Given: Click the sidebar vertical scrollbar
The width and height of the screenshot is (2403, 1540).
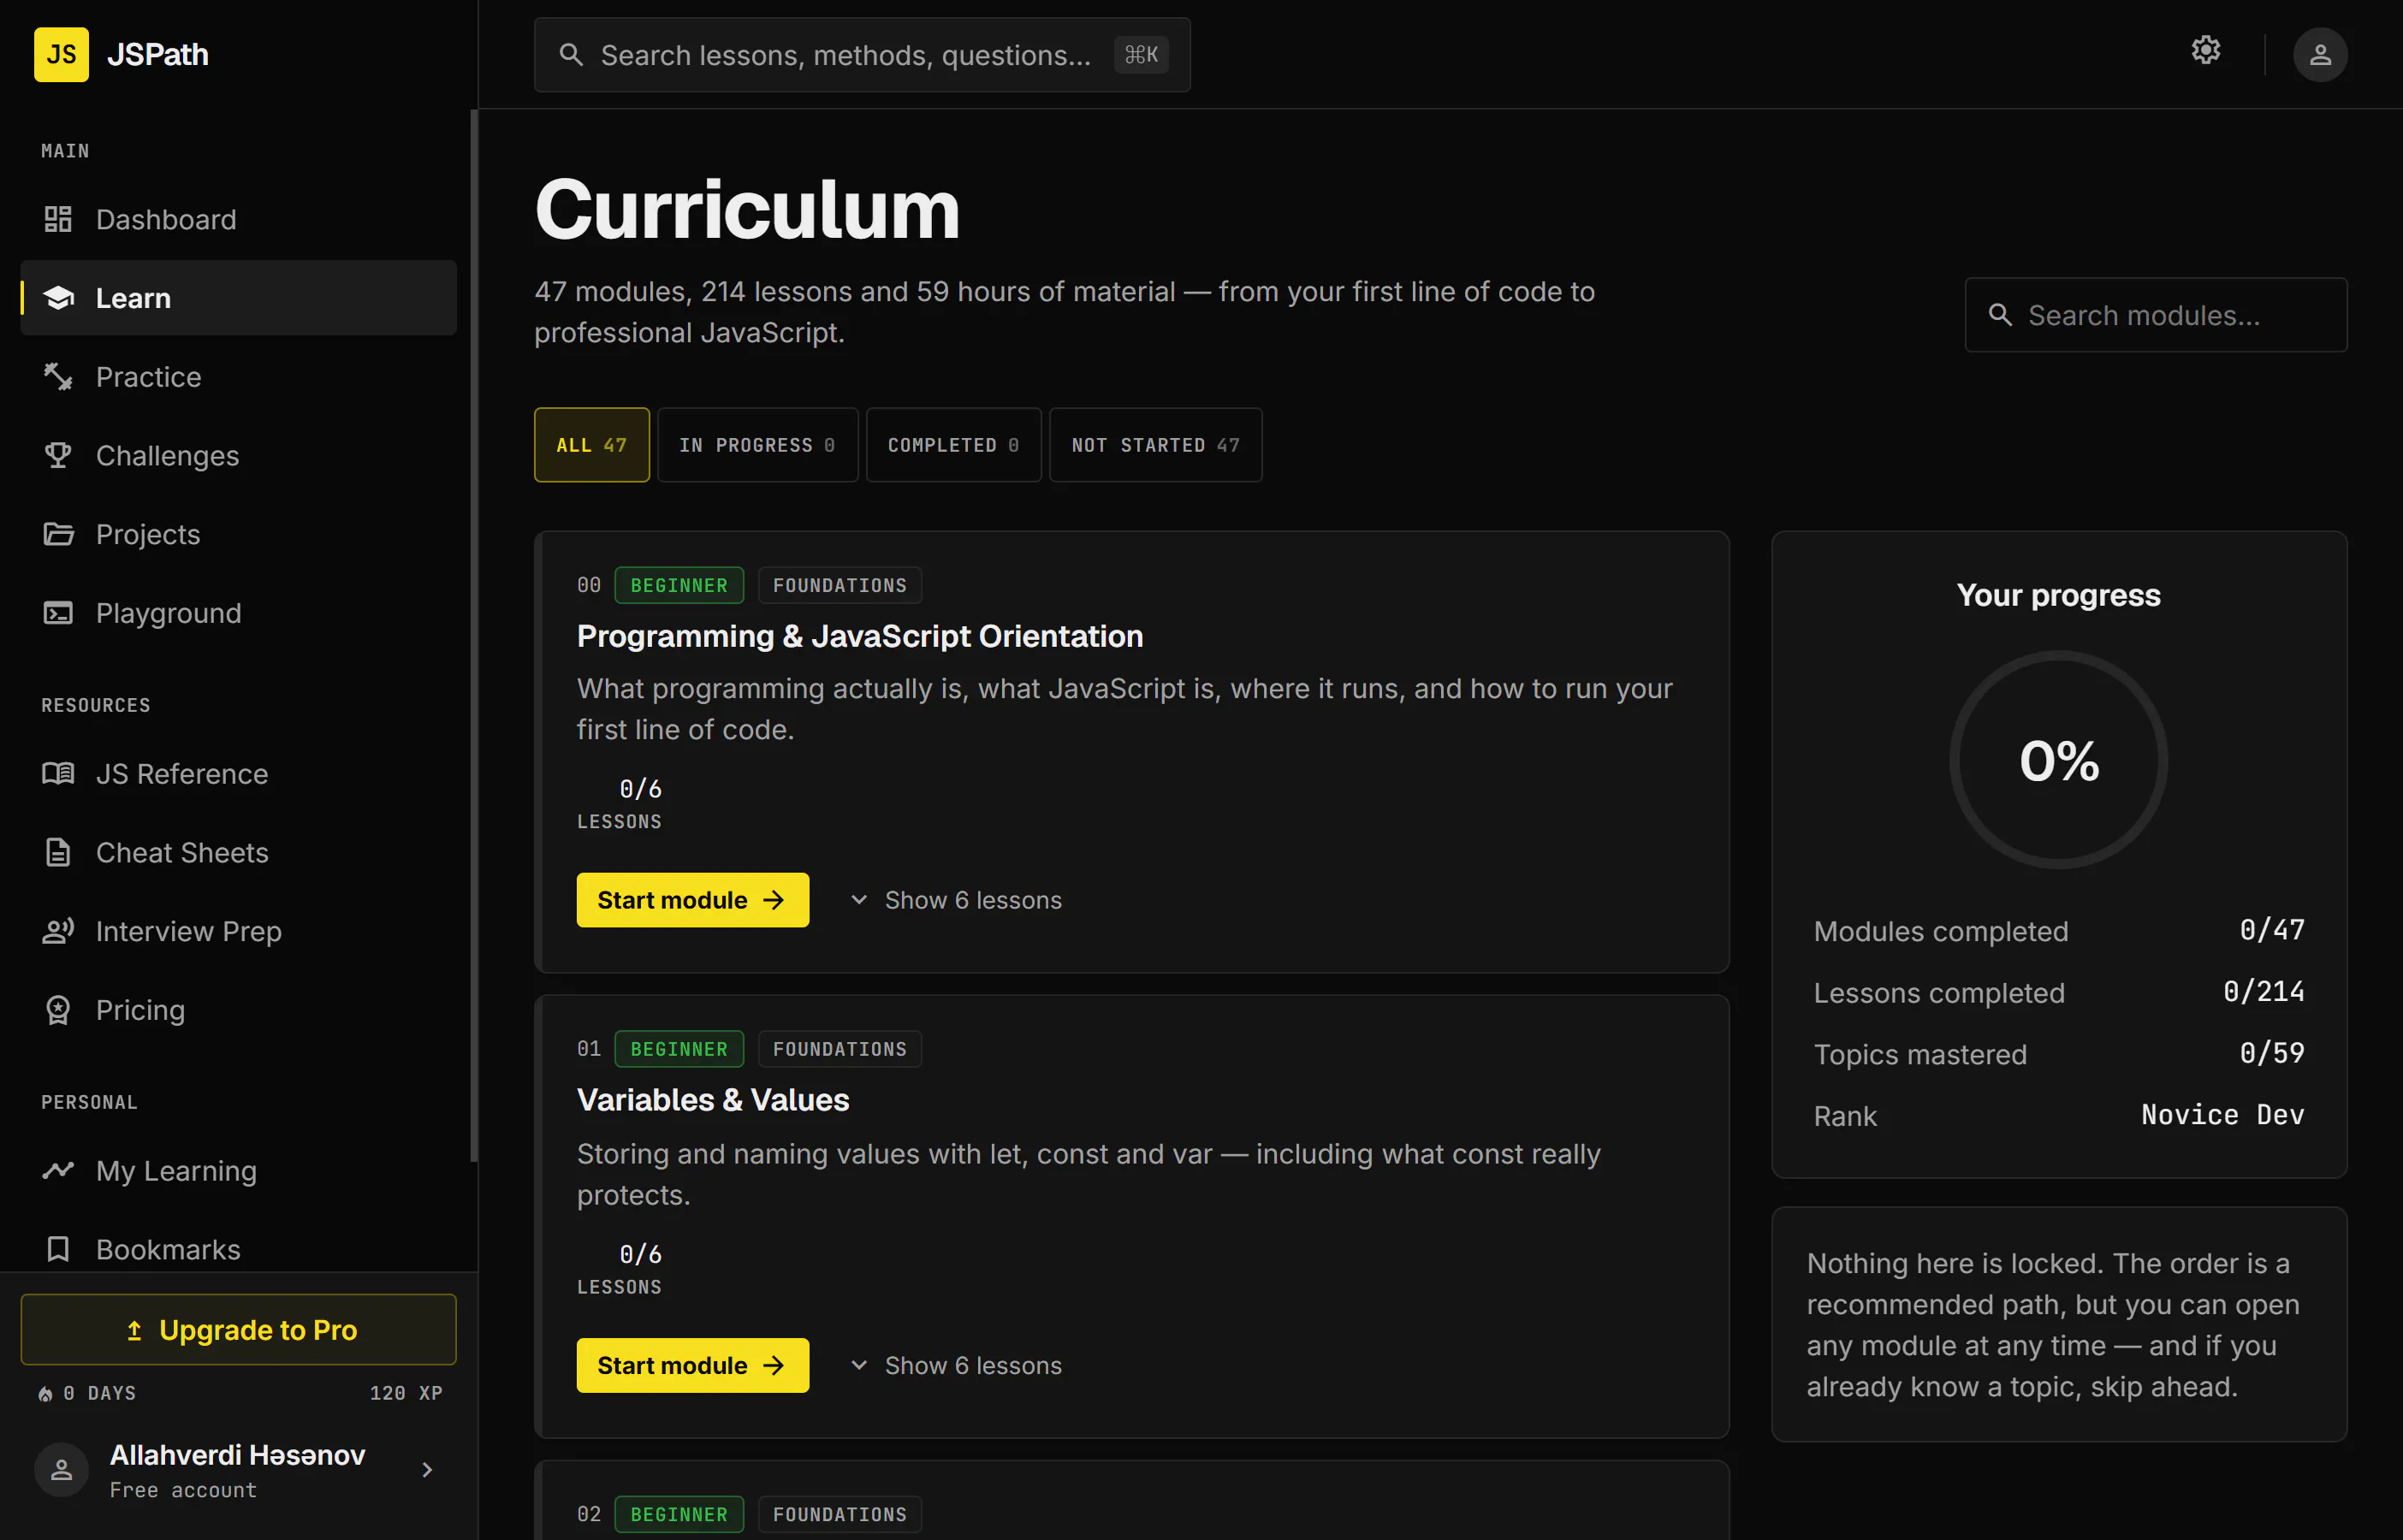Looking at the screenshot, I should 474,636.
